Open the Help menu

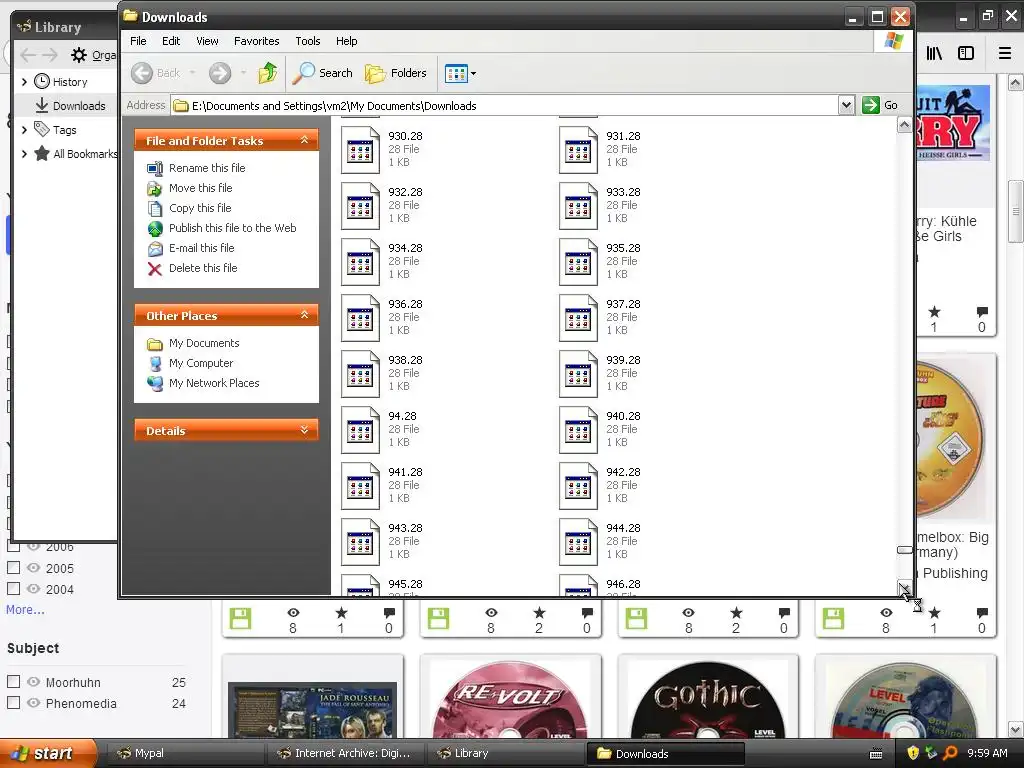[347, 41]
